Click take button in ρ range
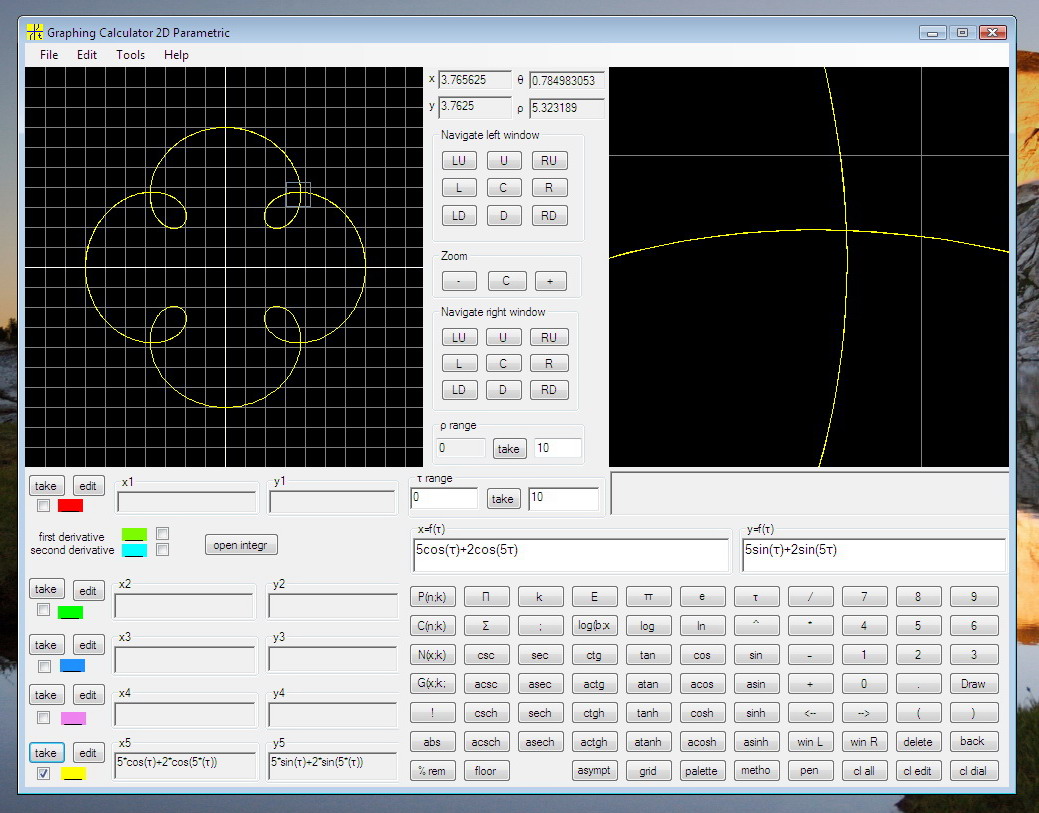The image size is (1039, 813). click(509, 449)
